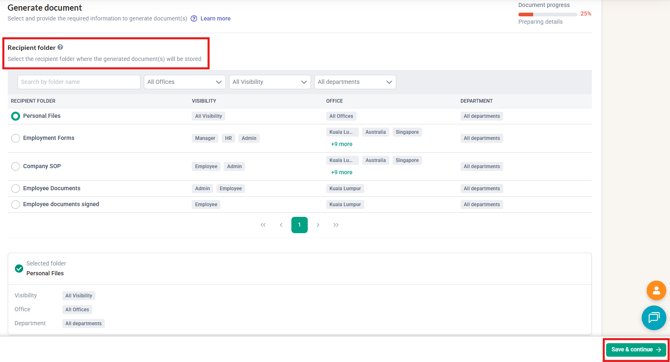Select the Employment Forms radio button
670x362 pixels.
15,138
